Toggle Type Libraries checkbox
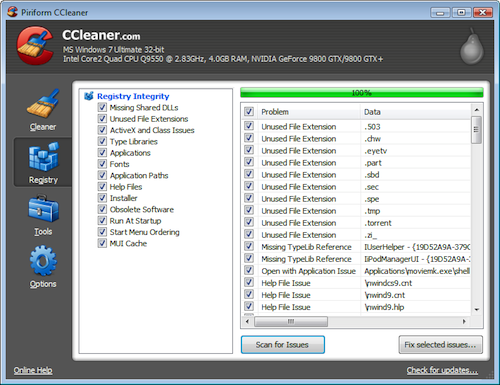The width and height of the screenshot is (500, 385). pos(102,141)
